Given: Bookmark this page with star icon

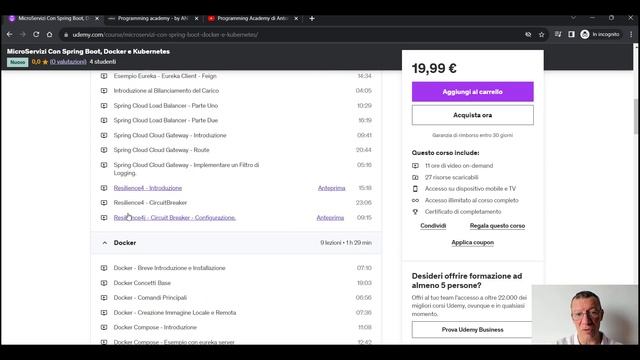Looking at the screenshot, I should [541, 35].
